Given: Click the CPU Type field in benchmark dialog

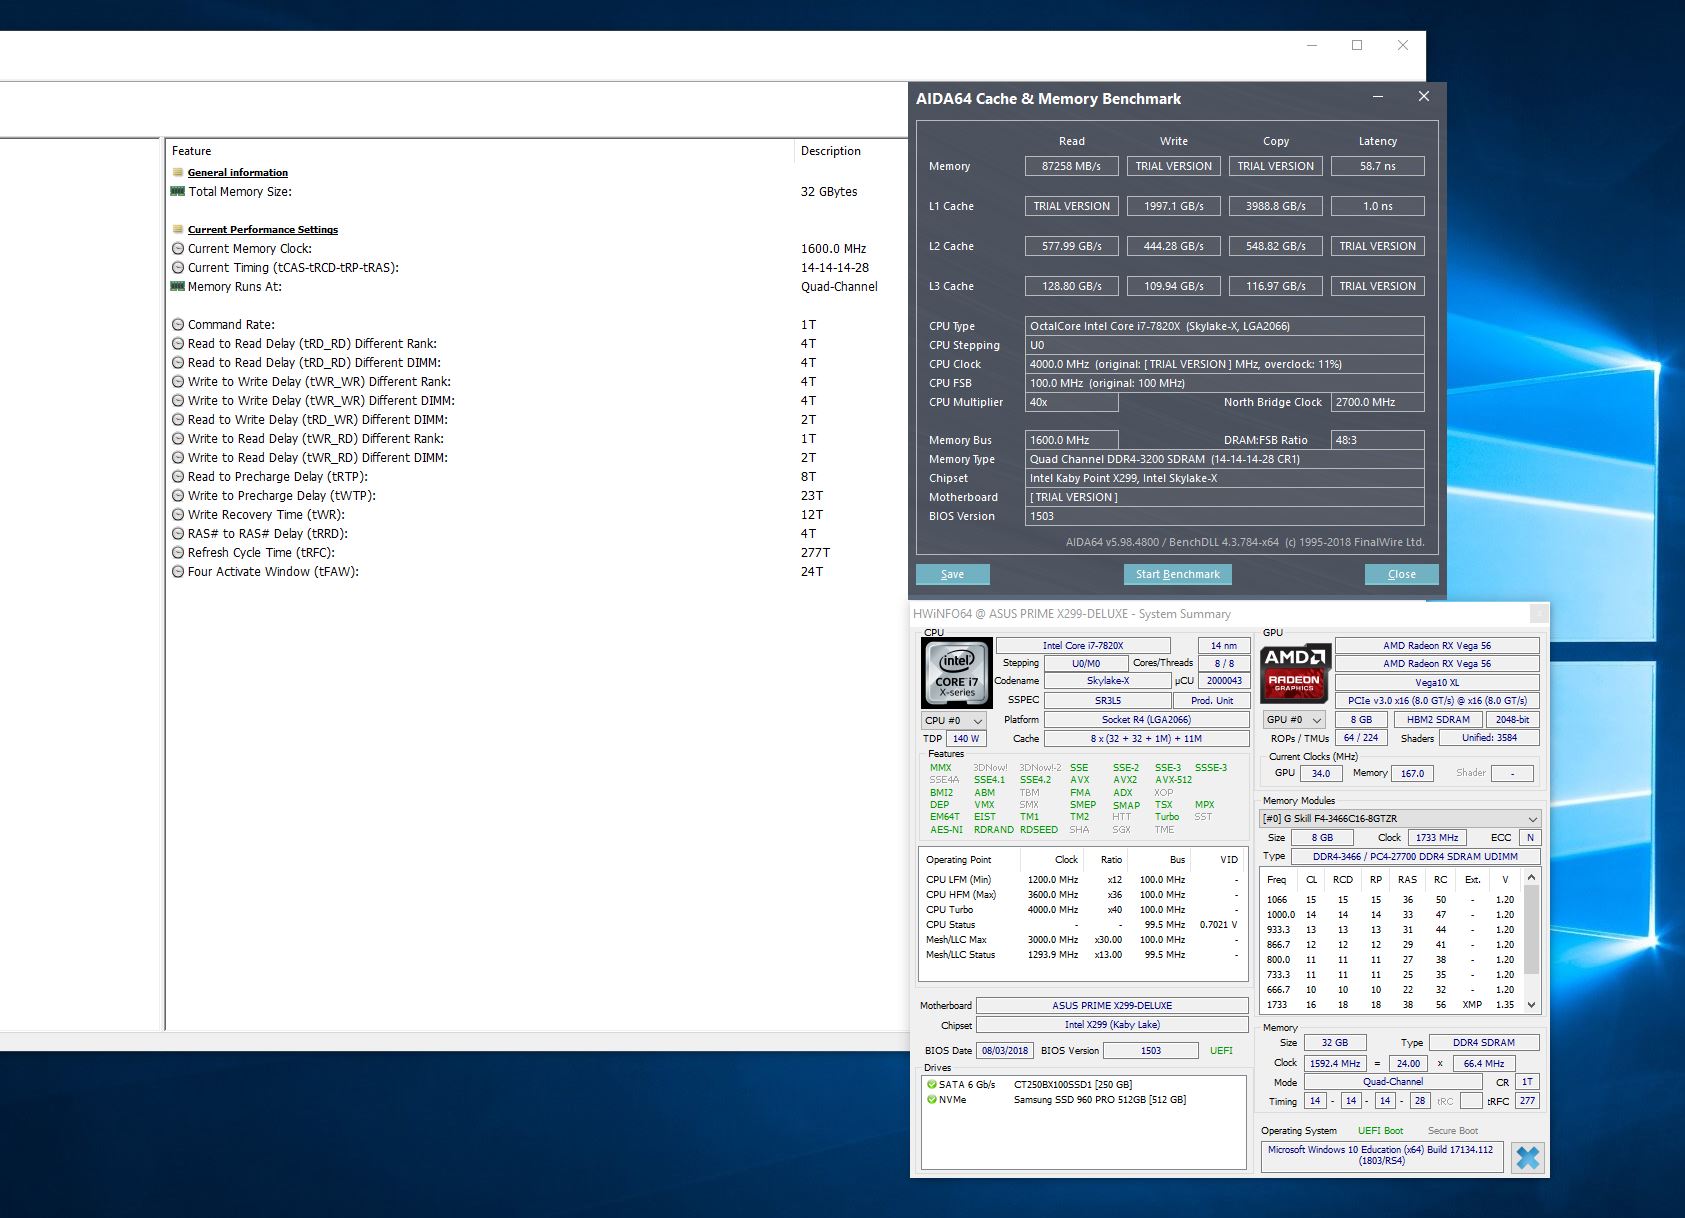Looking at the screenshot, I should (1224, 326).
